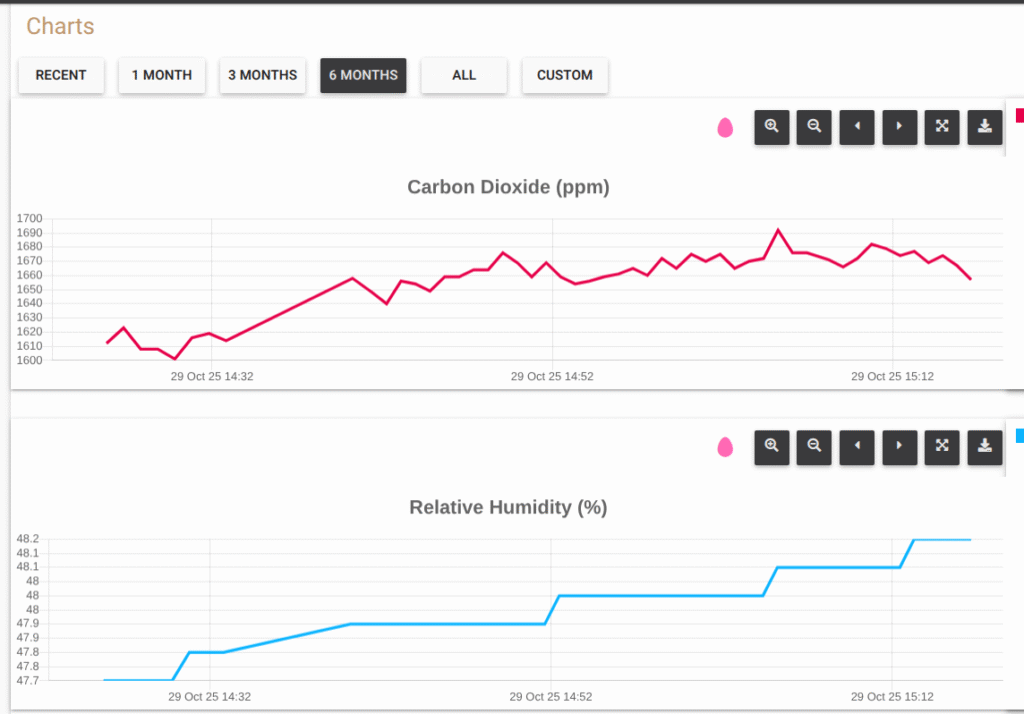Zoom in on Carbon Dioxide chart
This screenshot has width=1024, height=714.
(x=772, y=127)
